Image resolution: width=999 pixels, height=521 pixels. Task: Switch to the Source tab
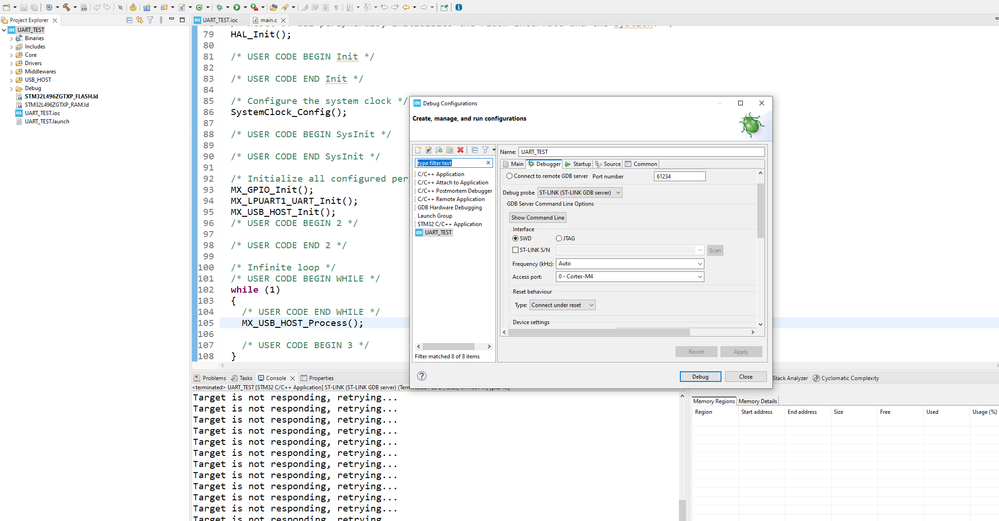pos(608,164)
